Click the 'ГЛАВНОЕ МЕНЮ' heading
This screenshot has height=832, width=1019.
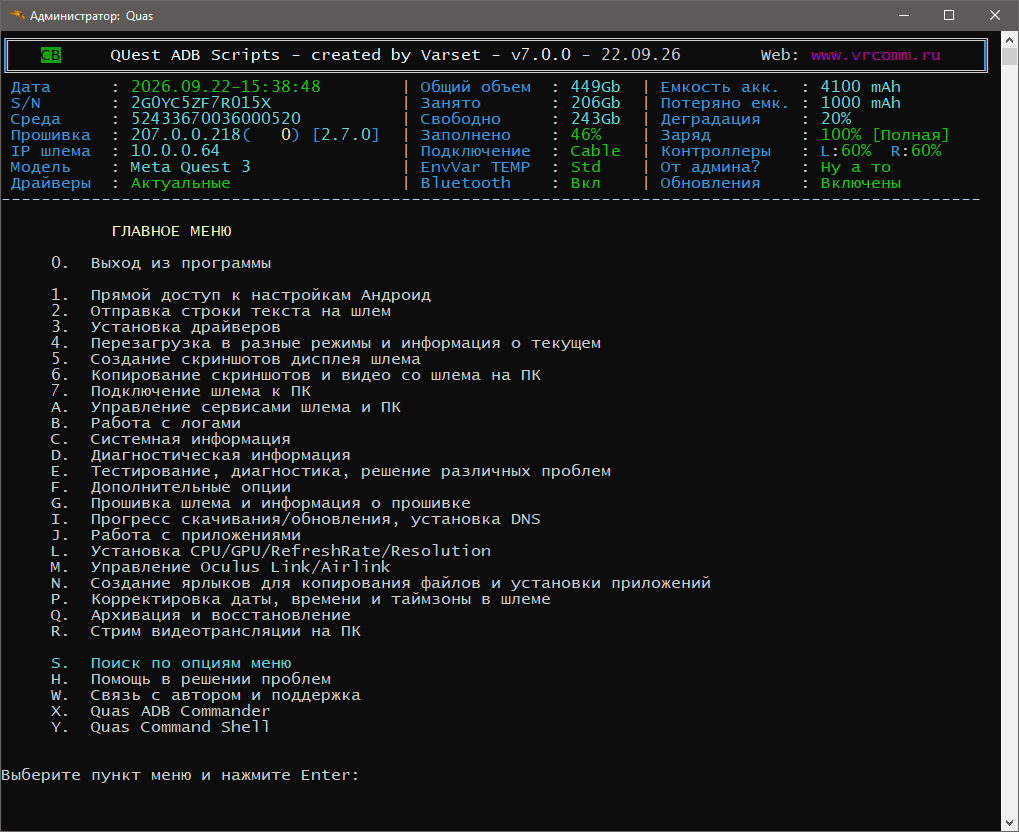pyautogui.click(x=172, y=231)
